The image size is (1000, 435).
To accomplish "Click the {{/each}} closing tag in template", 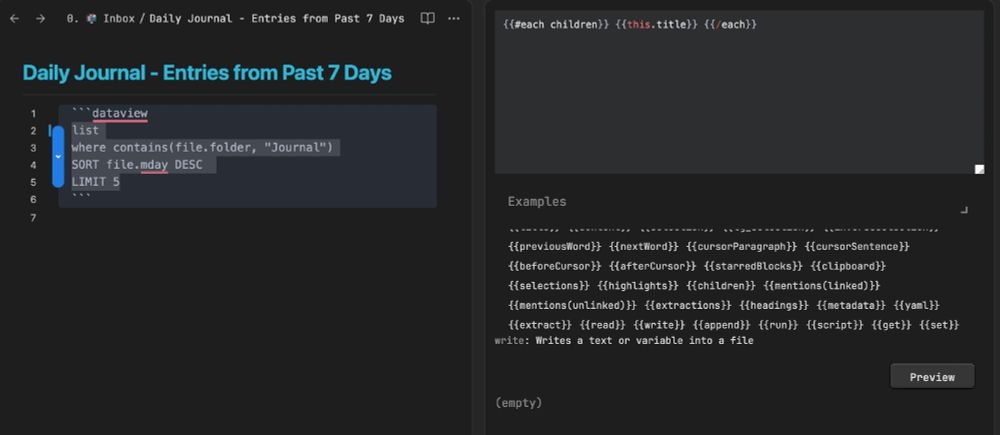I will pos(731,25).
